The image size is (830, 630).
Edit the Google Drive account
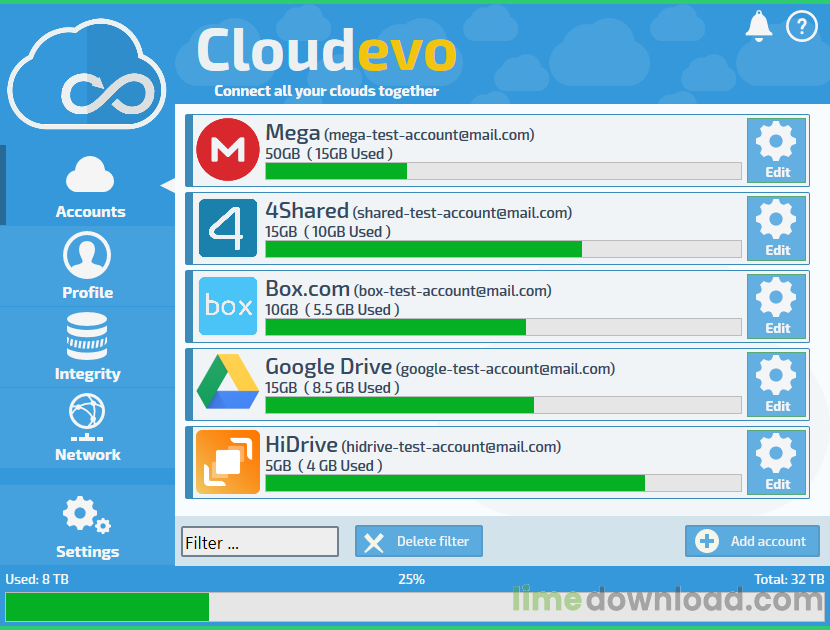point(776,384)
